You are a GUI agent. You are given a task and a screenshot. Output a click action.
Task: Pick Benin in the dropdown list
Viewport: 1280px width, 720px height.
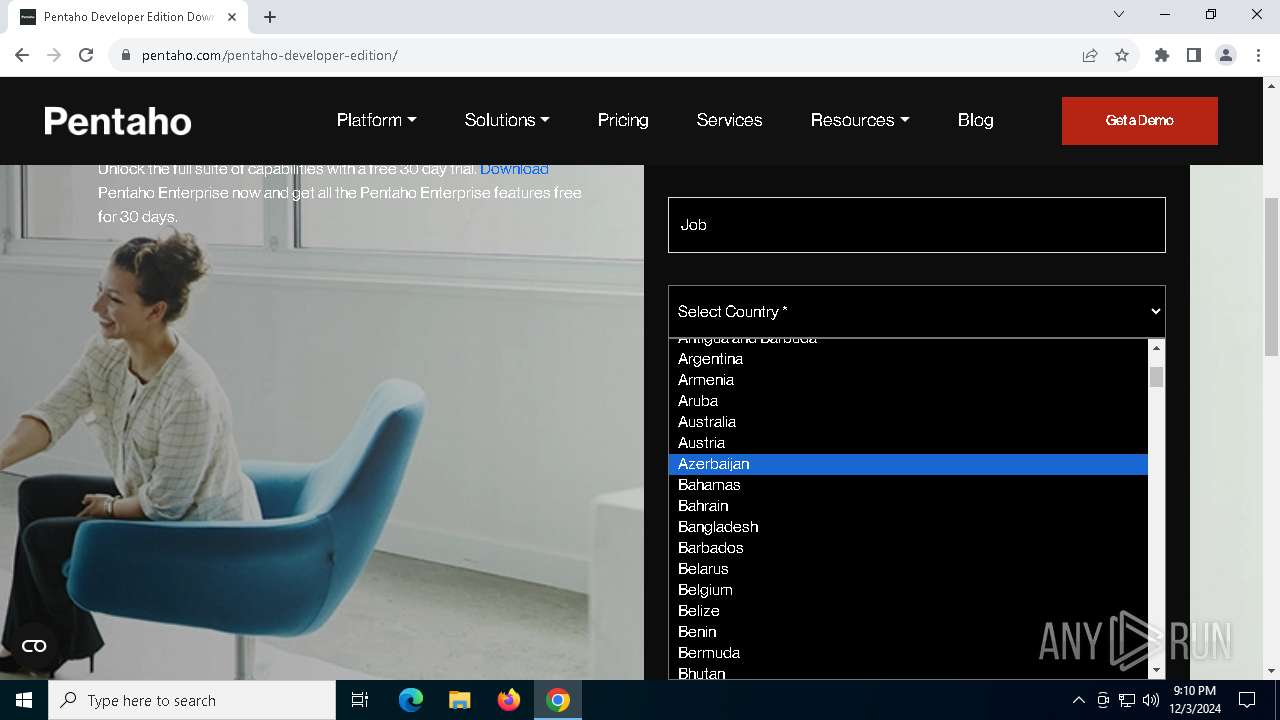click(908, 632)
